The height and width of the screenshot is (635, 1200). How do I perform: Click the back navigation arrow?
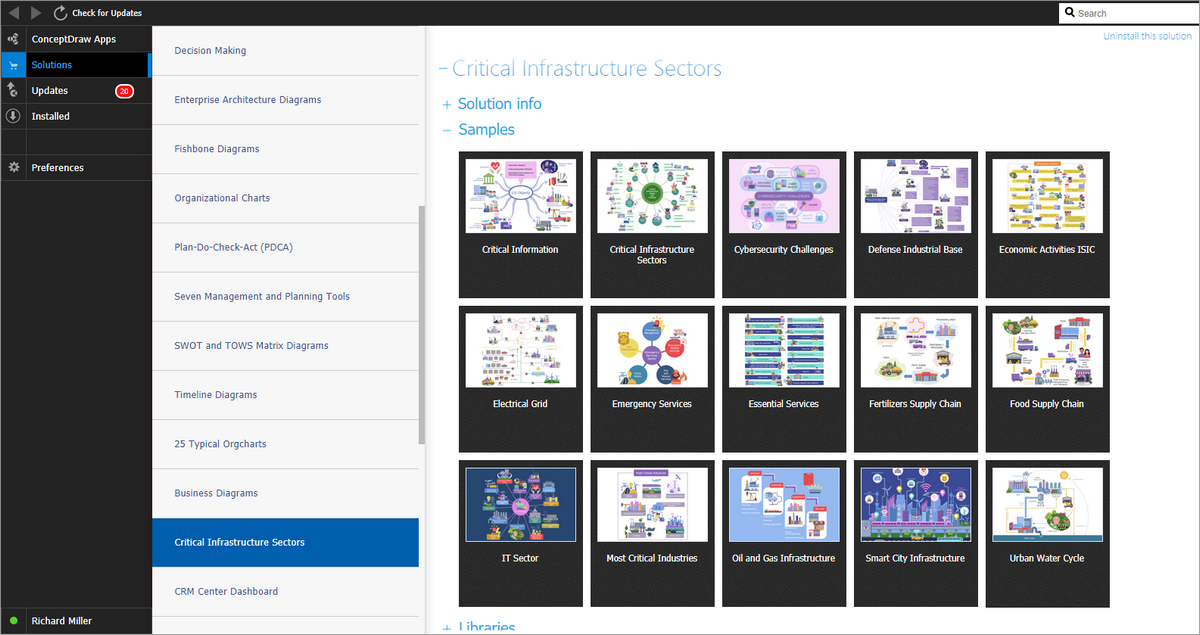point(13,13)
